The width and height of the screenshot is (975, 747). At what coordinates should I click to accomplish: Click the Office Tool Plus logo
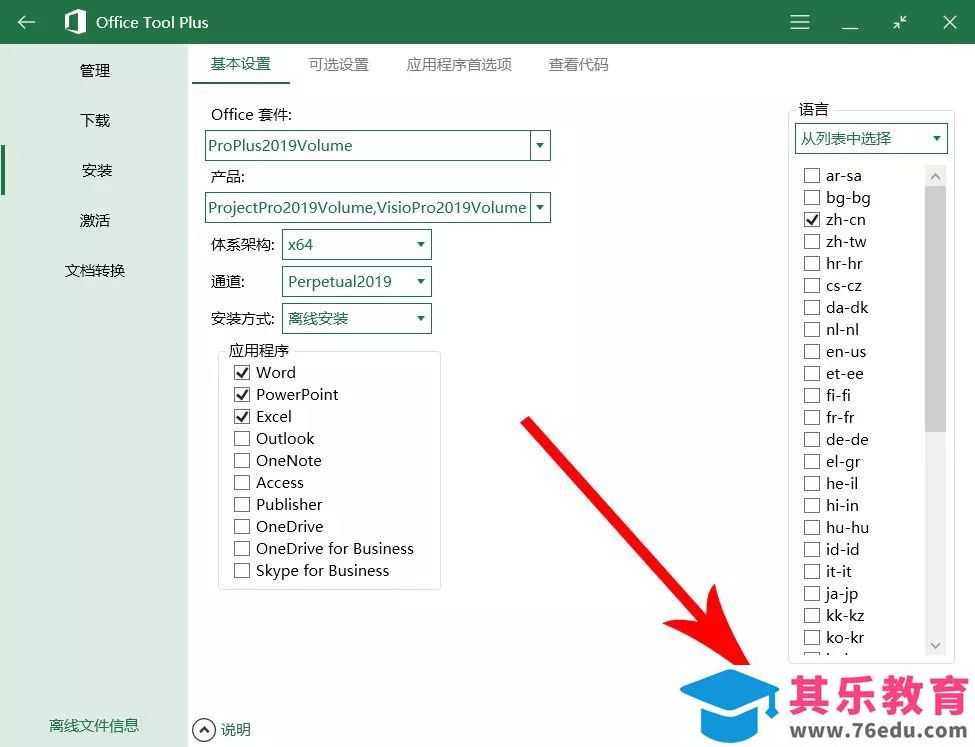[75, 22]
